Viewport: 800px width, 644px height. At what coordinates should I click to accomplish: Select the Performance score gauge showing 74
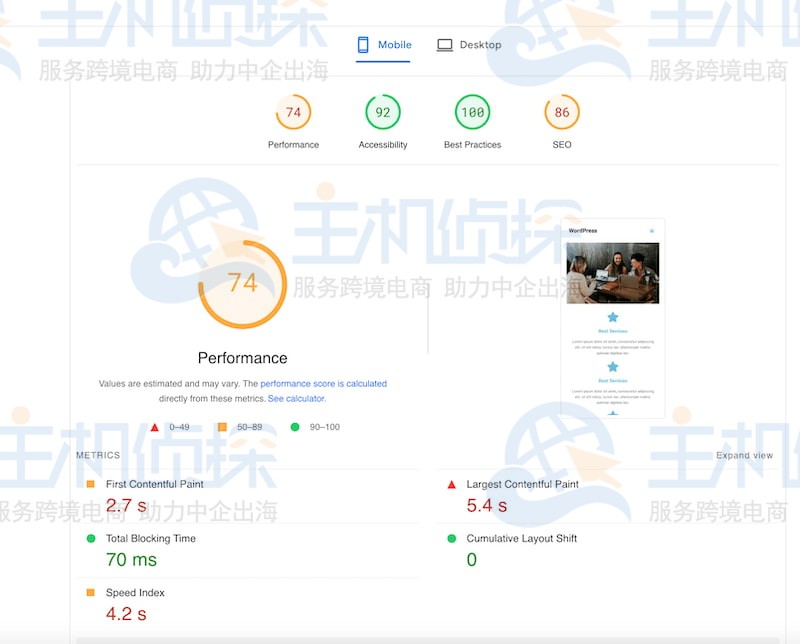coord(292,112)
